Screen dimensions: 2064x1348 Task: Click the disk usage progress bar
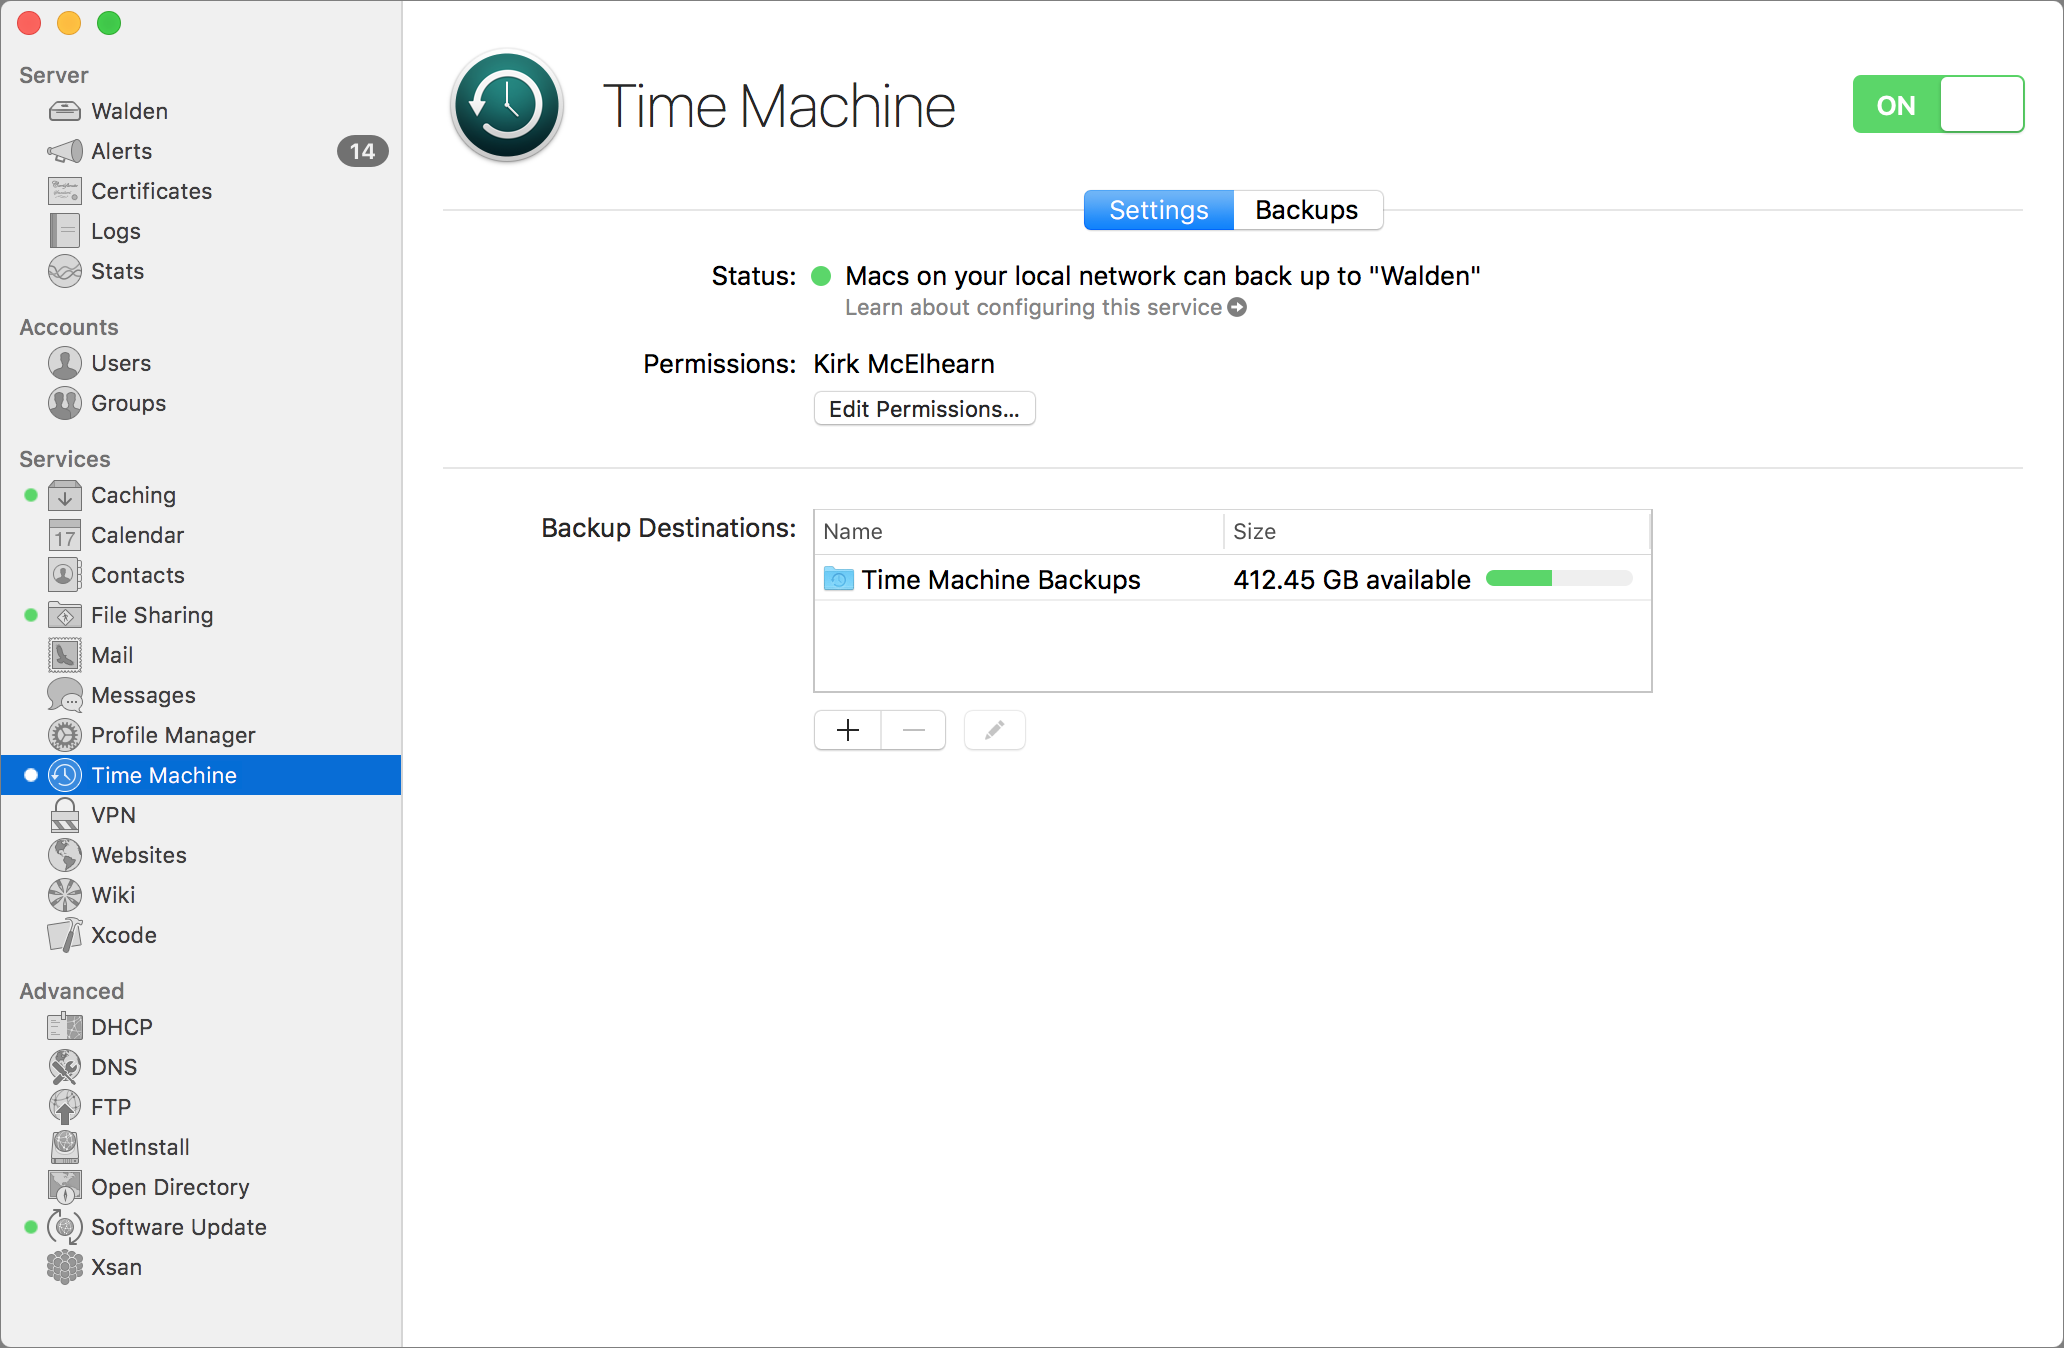click(x=1559, y=578)
